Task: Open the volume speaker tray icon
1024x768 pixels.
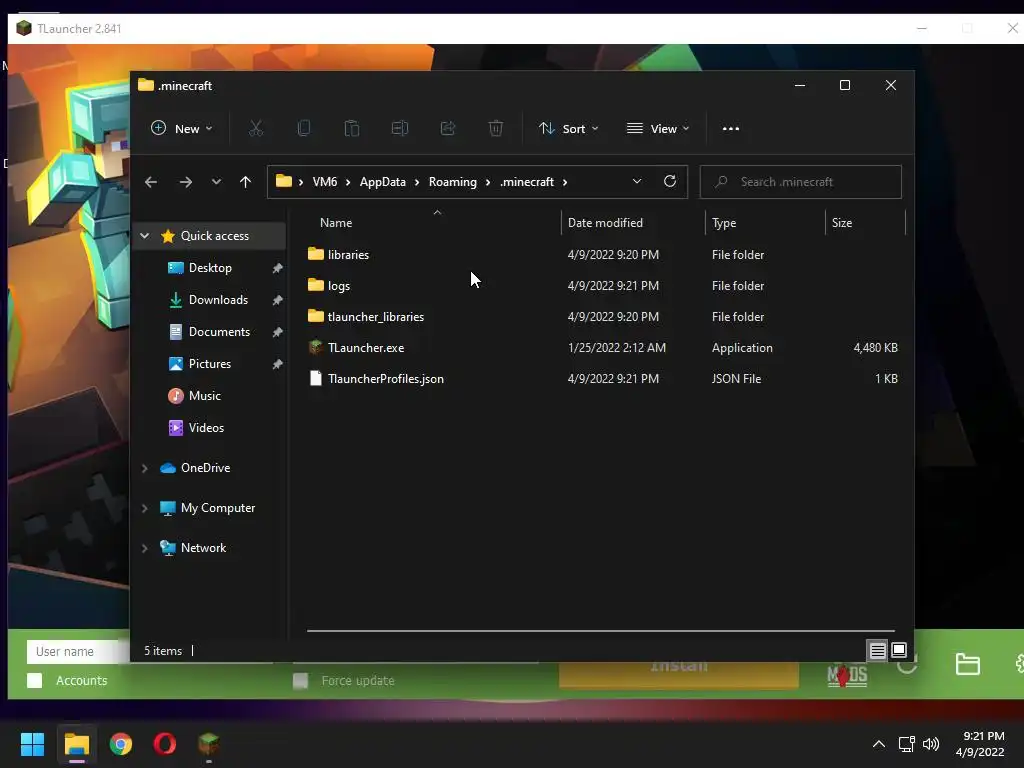Action: coord(931,744)
